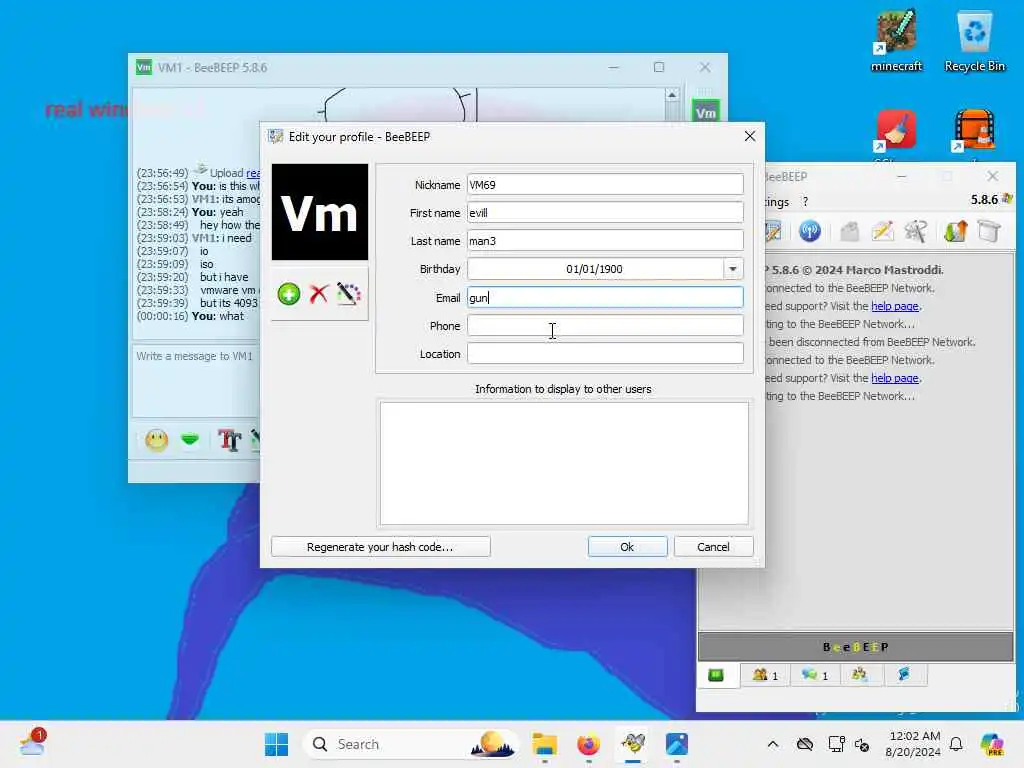Open the font Tr icon in chat toolbar
The image size is (1024, 768).
coord(229,440)
